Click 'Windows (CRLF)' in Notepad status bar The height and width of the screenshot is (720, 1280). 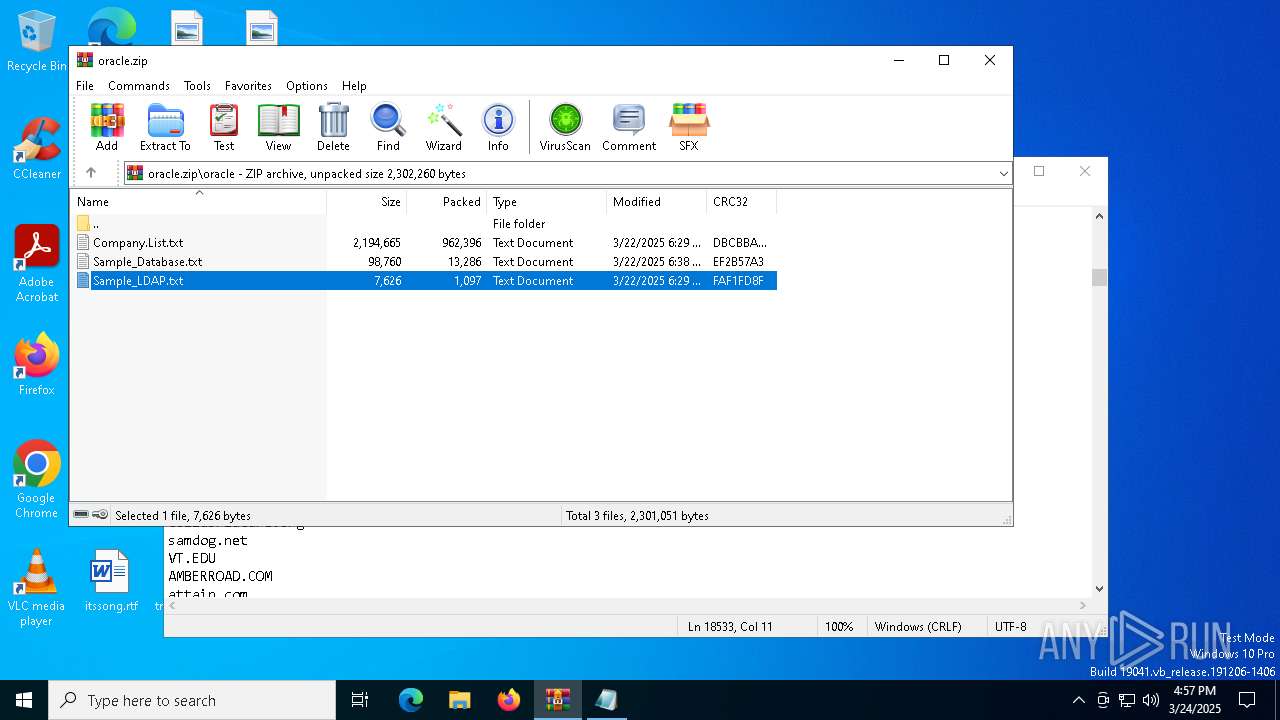tap(918, 627)
